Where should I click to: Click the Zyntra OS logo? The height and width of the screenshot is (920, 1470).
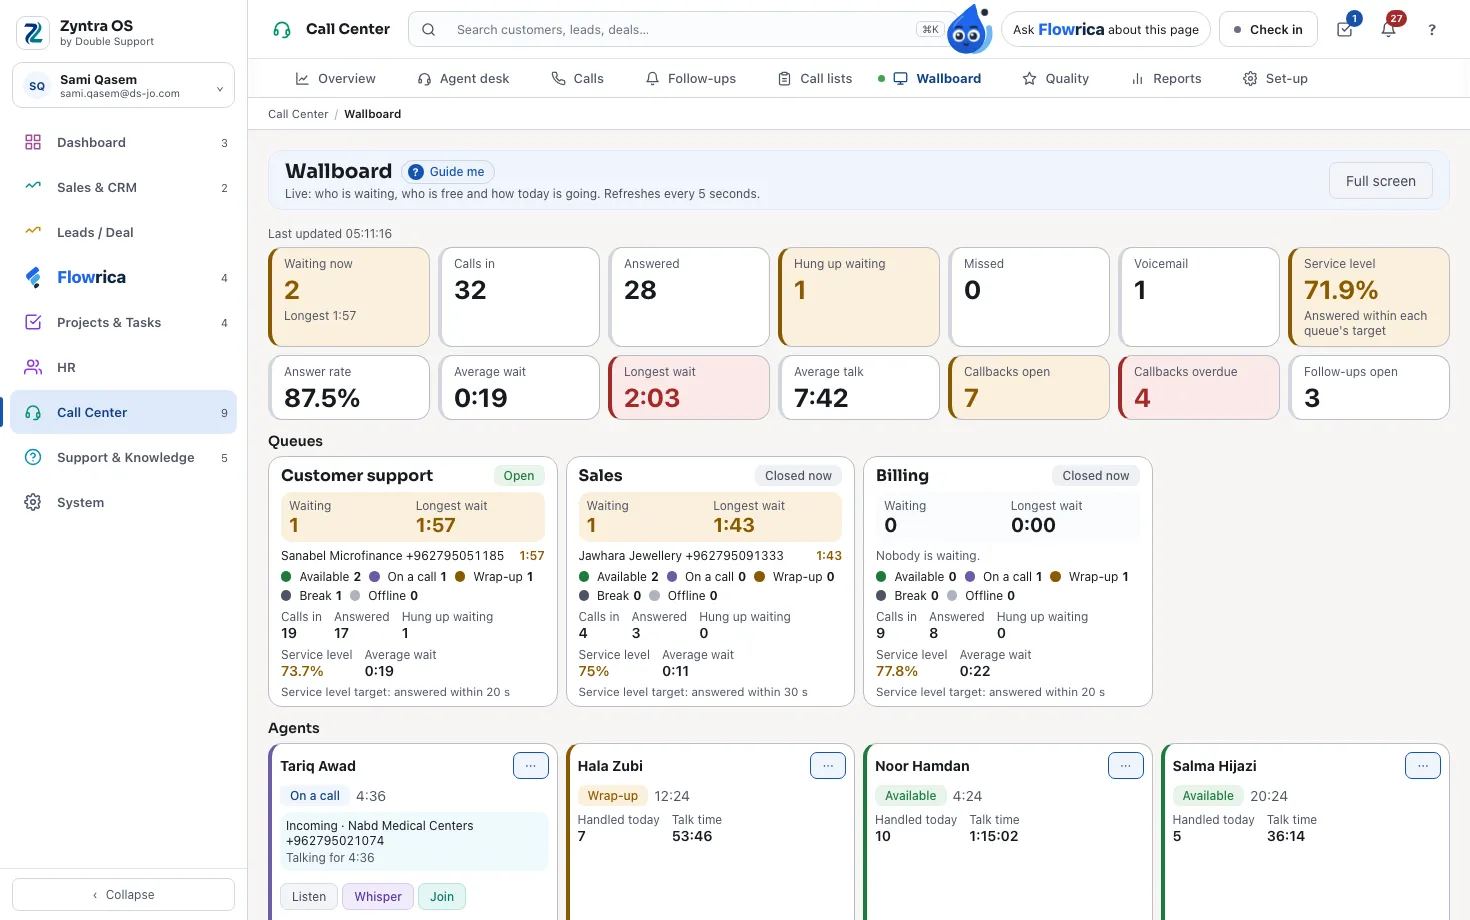(34, 33)
